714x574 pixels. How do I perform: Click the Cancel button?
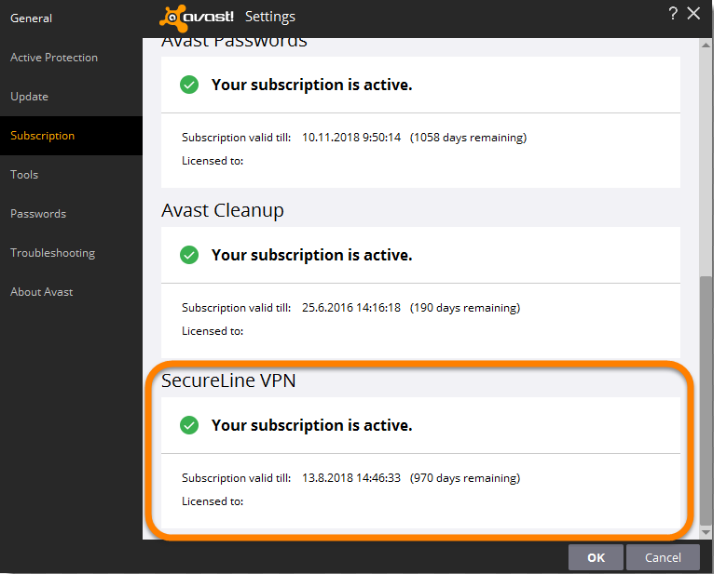point(663,558)
